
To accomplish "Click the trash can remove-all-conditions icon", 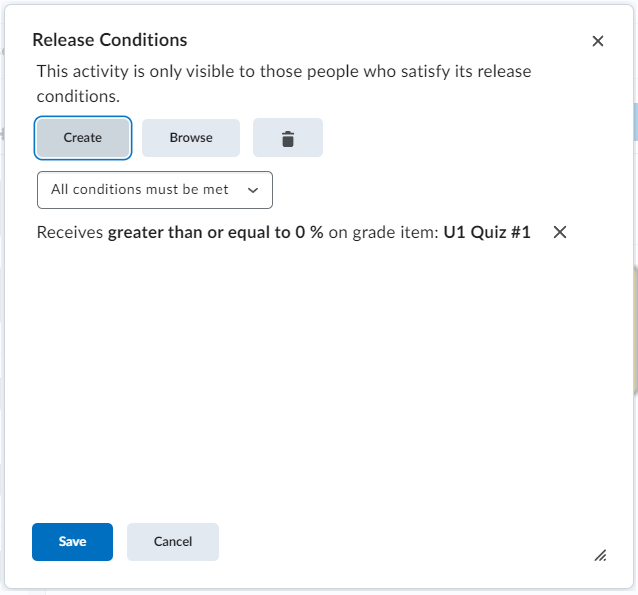I will 288,138.
